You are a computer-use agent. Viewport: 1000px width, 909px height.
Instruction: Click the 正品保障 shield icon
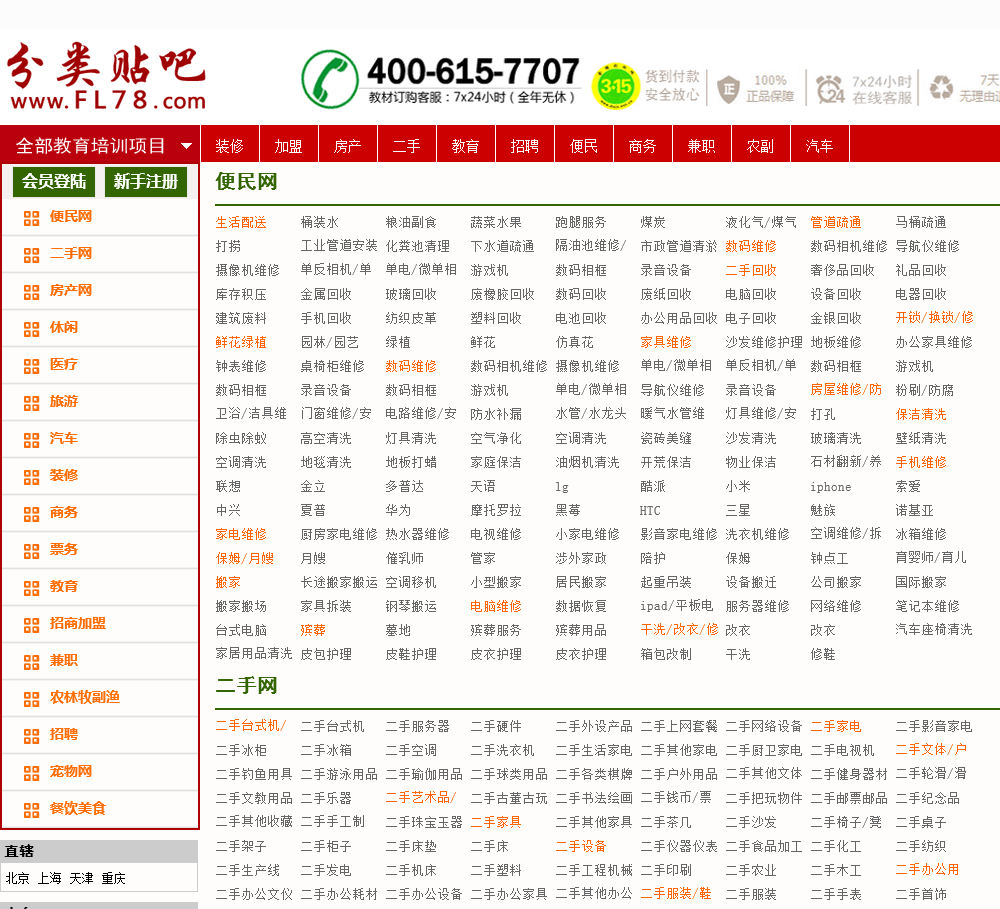[728, 89]
